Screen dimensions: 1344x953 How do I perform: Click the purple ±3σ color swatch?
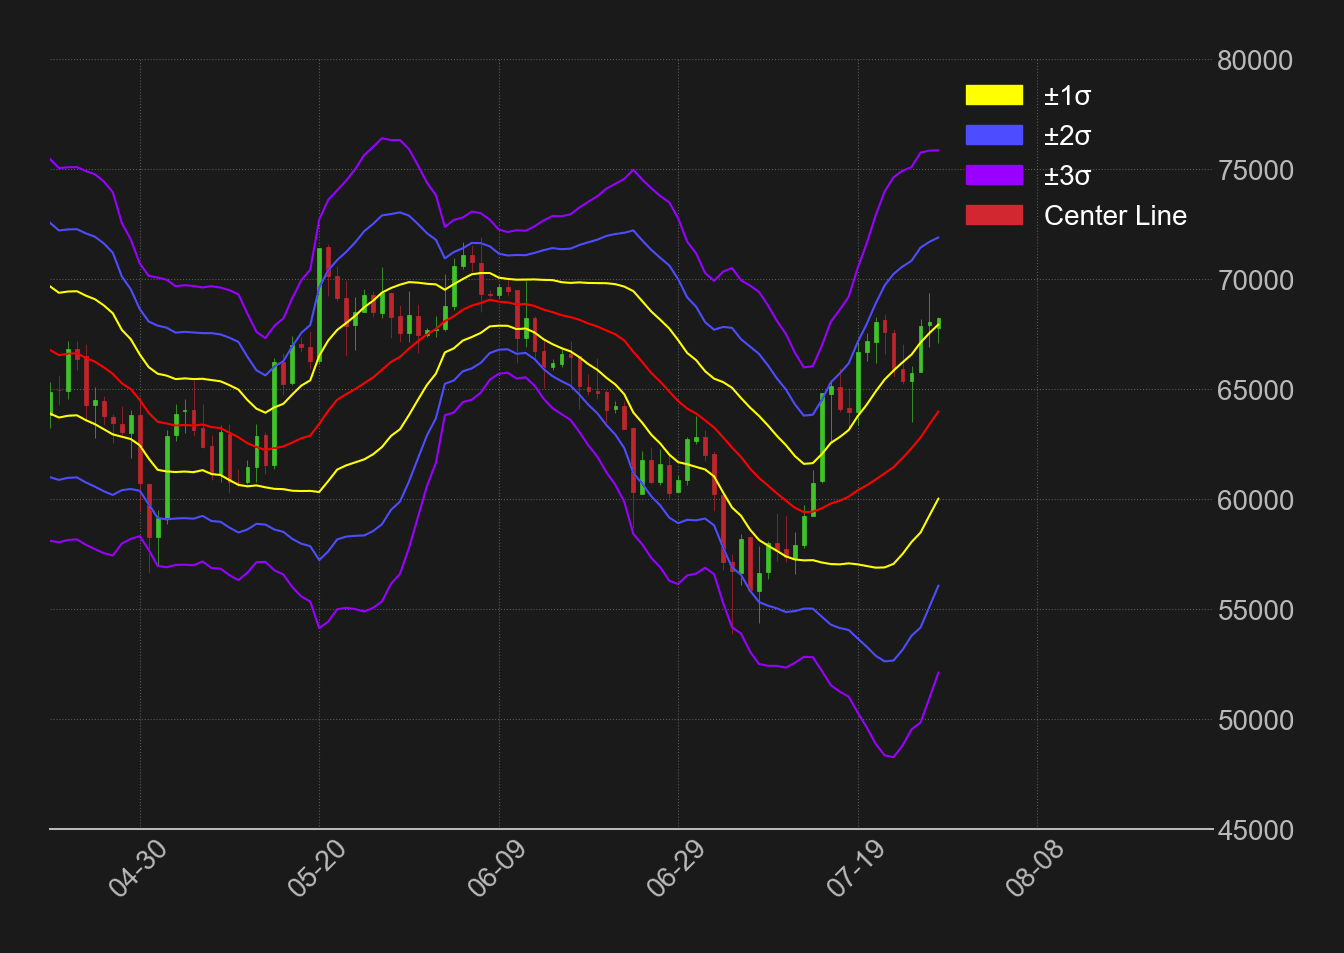pos(996,175)
